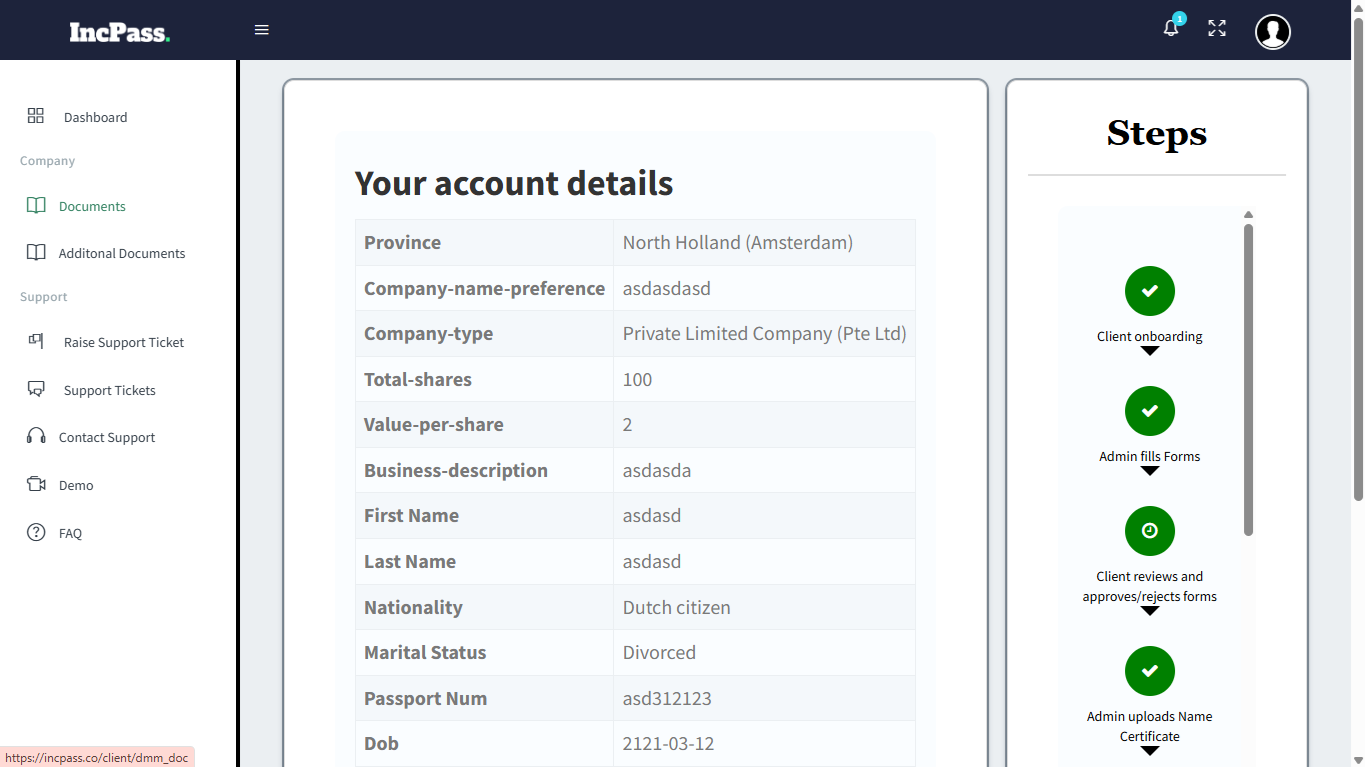Enter fullscreen mode with the expand icon
This screenshot has width=1365, height=767.
coord(1217,29)
